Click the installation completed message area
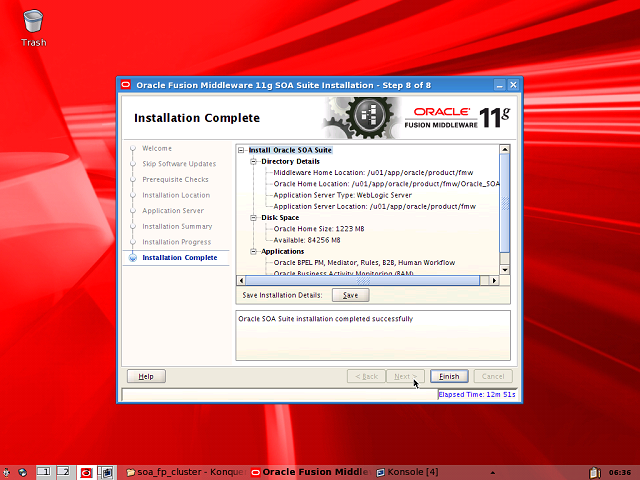Viewport: 640px width, 480px height. point(373,336)
